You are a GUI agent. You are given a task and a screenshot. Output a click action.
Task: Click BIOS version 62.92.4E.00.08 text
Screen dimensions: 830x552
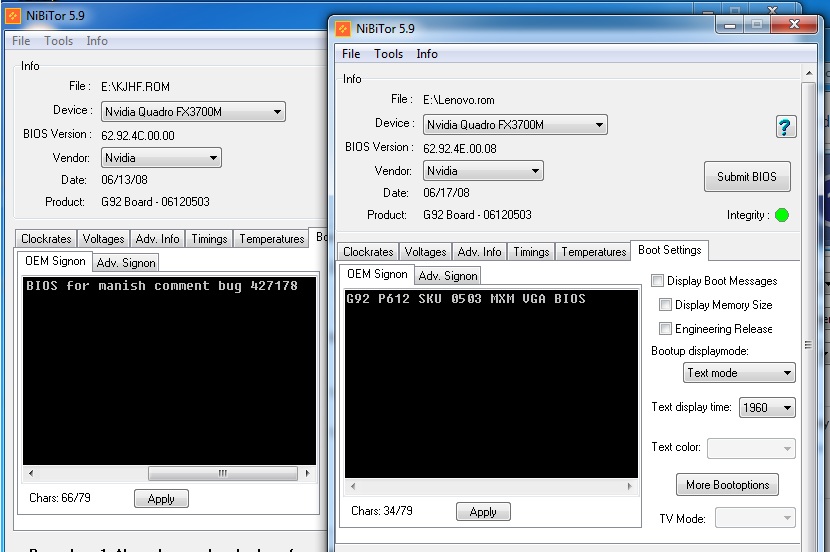(459, 149)
